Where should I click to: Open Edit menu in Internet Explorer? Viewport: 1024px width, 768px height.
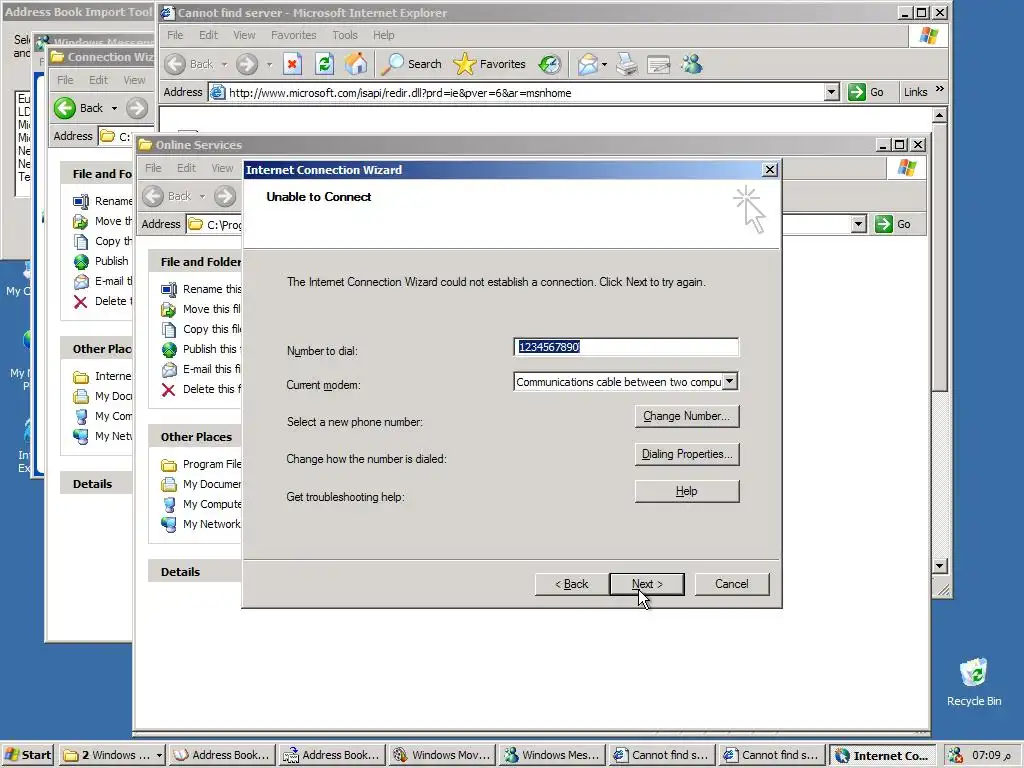coord(208,35)
